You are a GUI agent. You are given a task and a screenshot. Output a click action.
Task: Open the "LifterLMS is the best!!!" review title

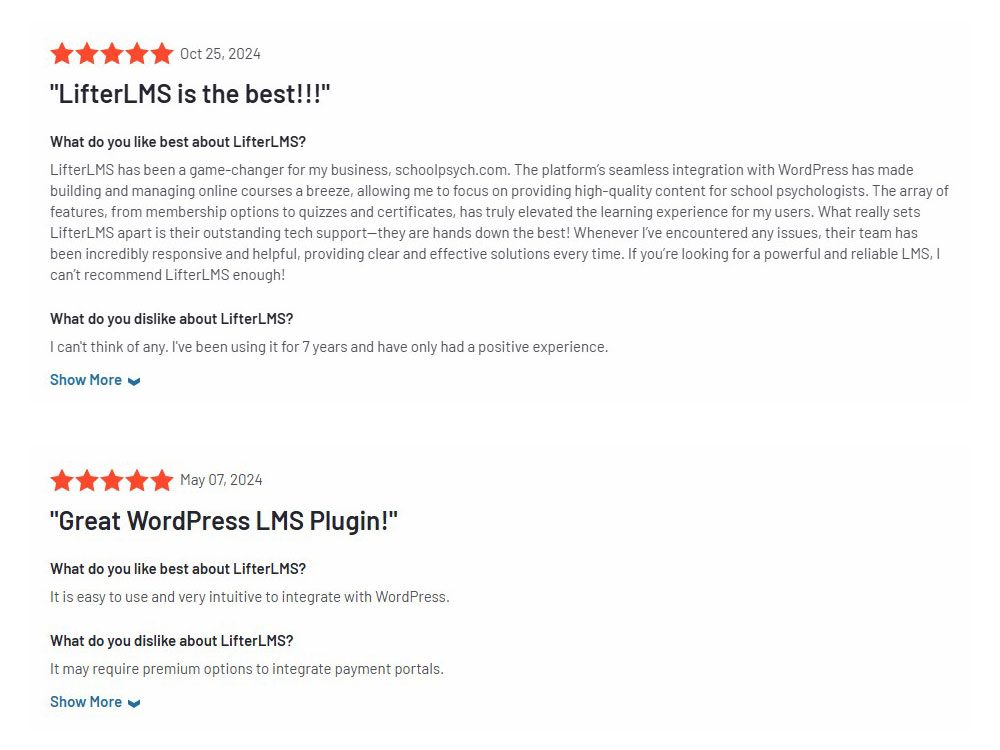190,94
